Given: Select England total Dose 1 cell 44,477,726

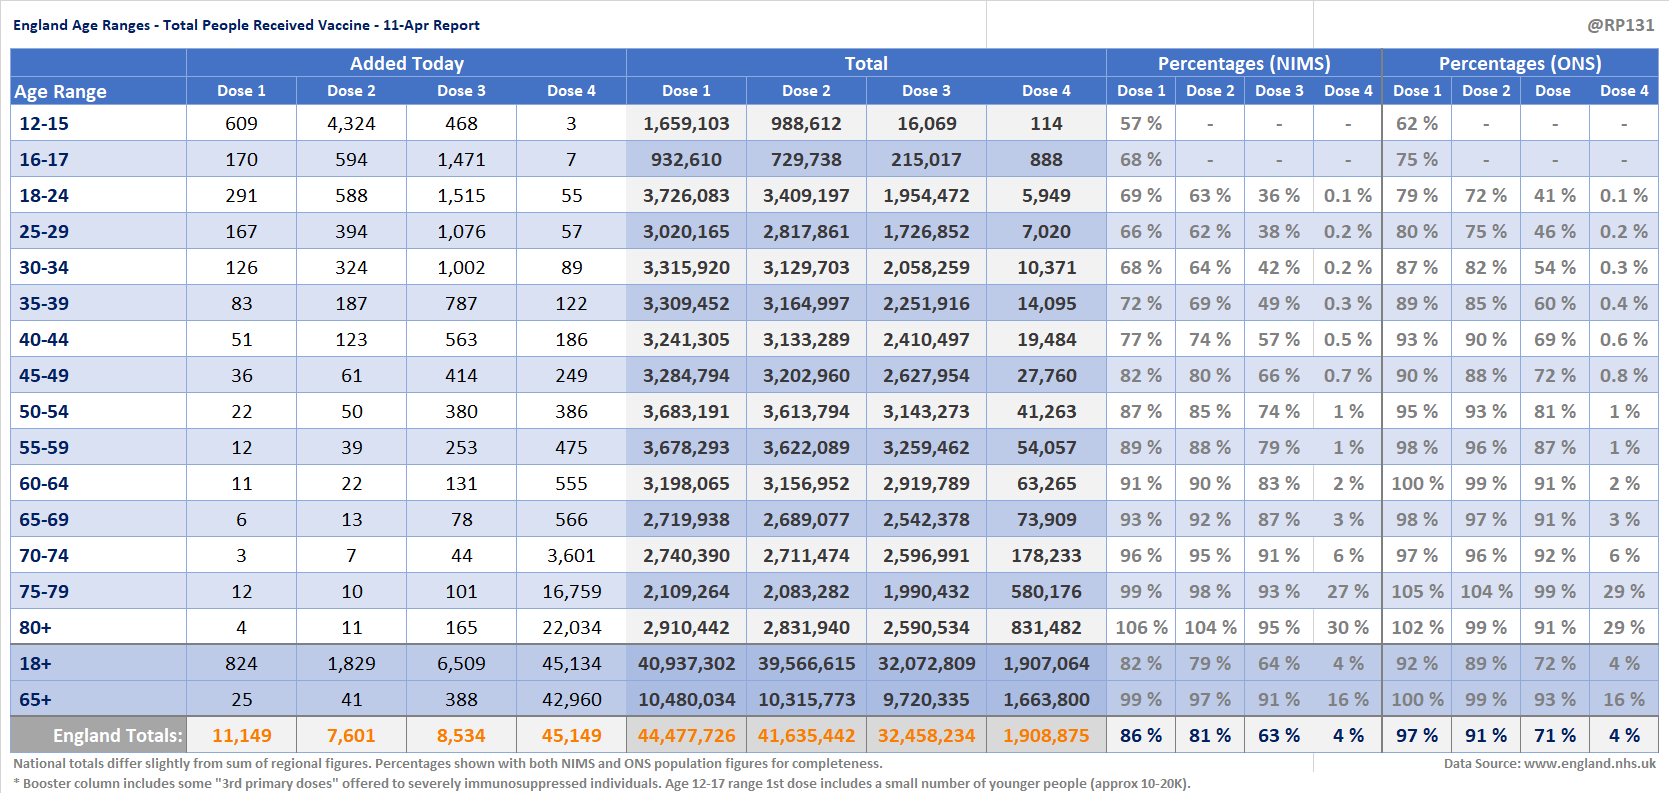Looking at the screenshot, I should coord(686,736).
